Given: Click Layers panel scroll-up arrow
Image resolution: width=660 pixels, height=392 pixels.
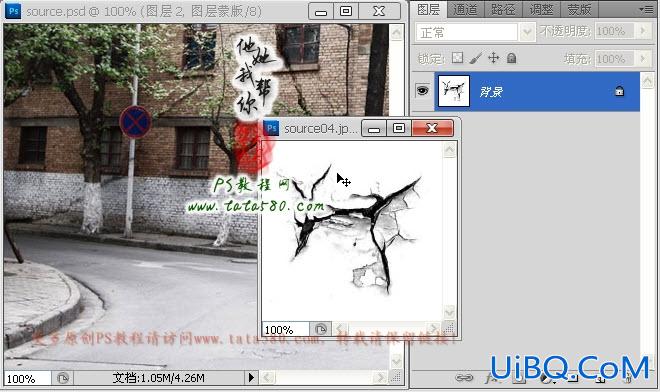Looking at the screenshot, I should point(647,81).
